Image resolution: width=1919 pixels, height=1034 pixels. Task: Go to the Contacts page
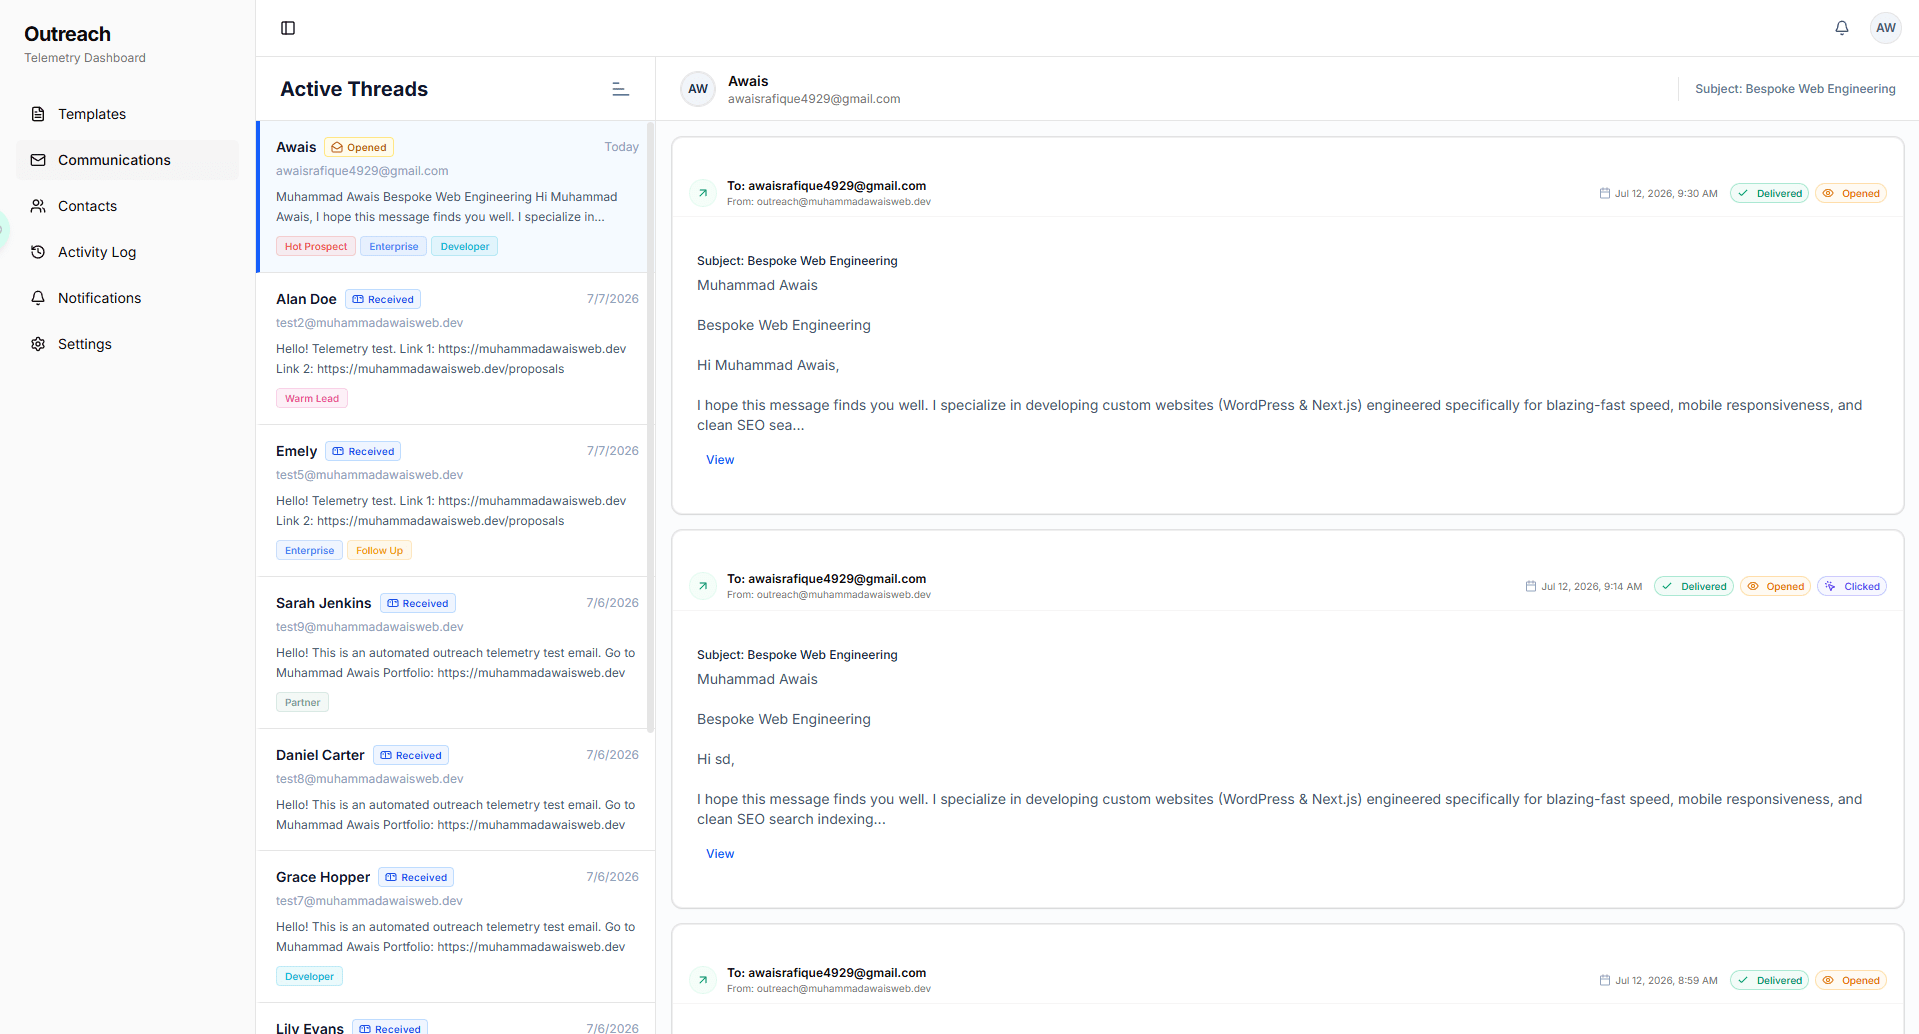127,206
